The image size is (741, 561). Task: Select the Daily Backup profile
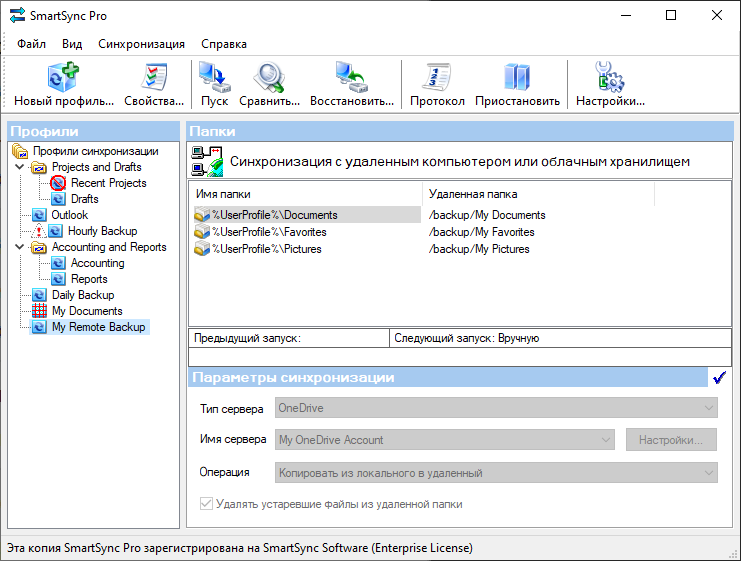click(x=83, y=295)
